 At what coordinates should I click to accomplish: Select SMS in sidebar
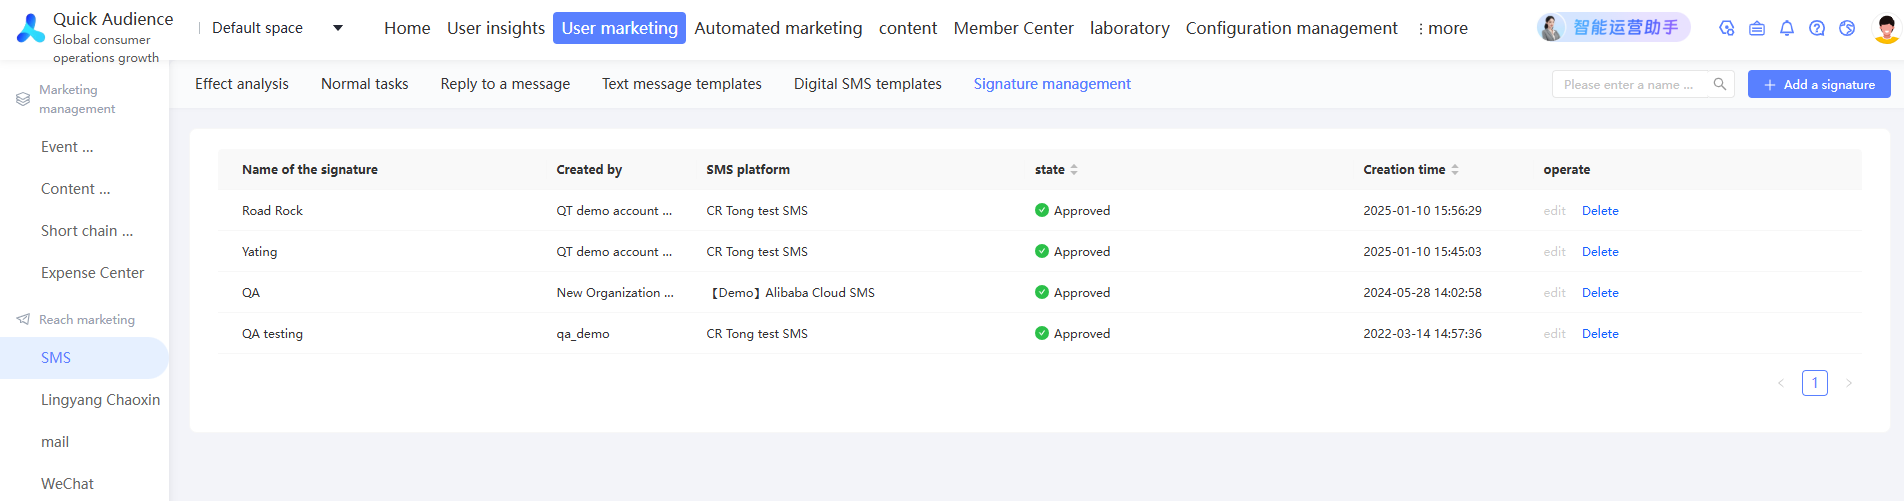click(84, 358)
